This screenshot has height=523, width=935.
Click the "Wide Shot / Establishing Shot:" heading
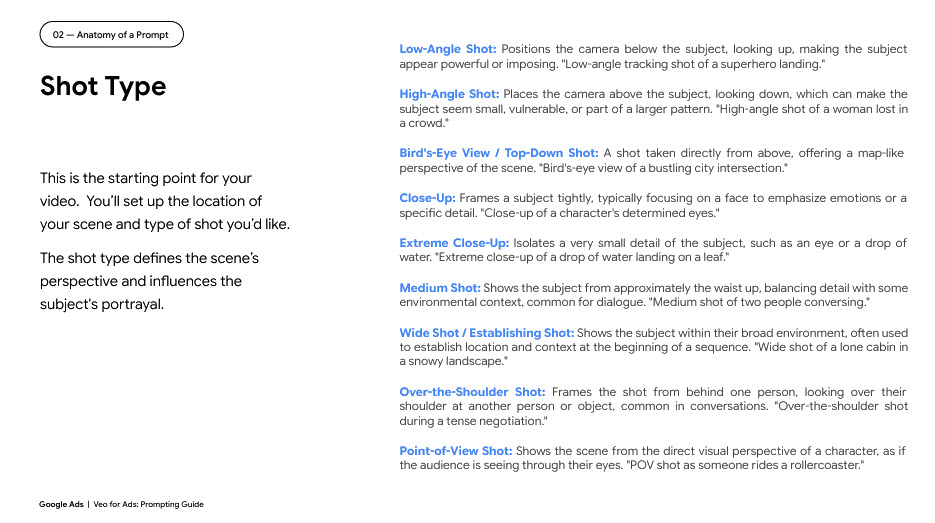tap(486, 333)
